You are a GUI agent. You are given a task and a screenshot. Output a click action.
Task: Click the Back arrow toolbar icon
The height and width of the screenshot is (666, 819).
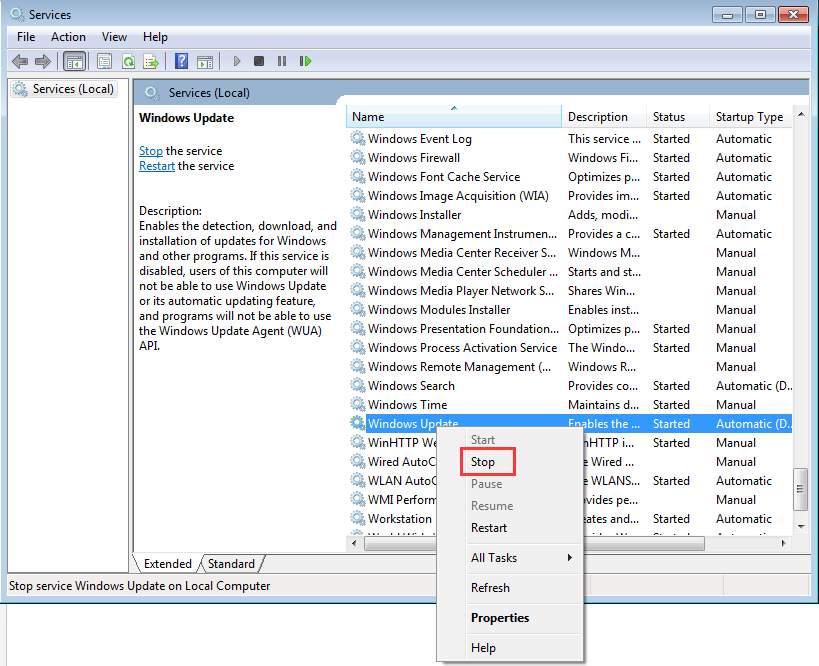click(20, 61)
